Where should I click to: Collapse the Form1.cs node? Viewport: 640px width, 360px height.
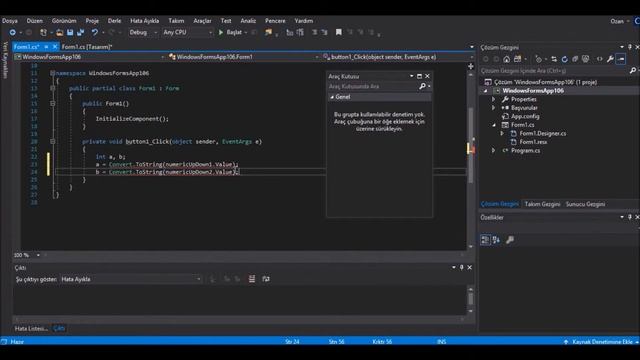[494, 125]
